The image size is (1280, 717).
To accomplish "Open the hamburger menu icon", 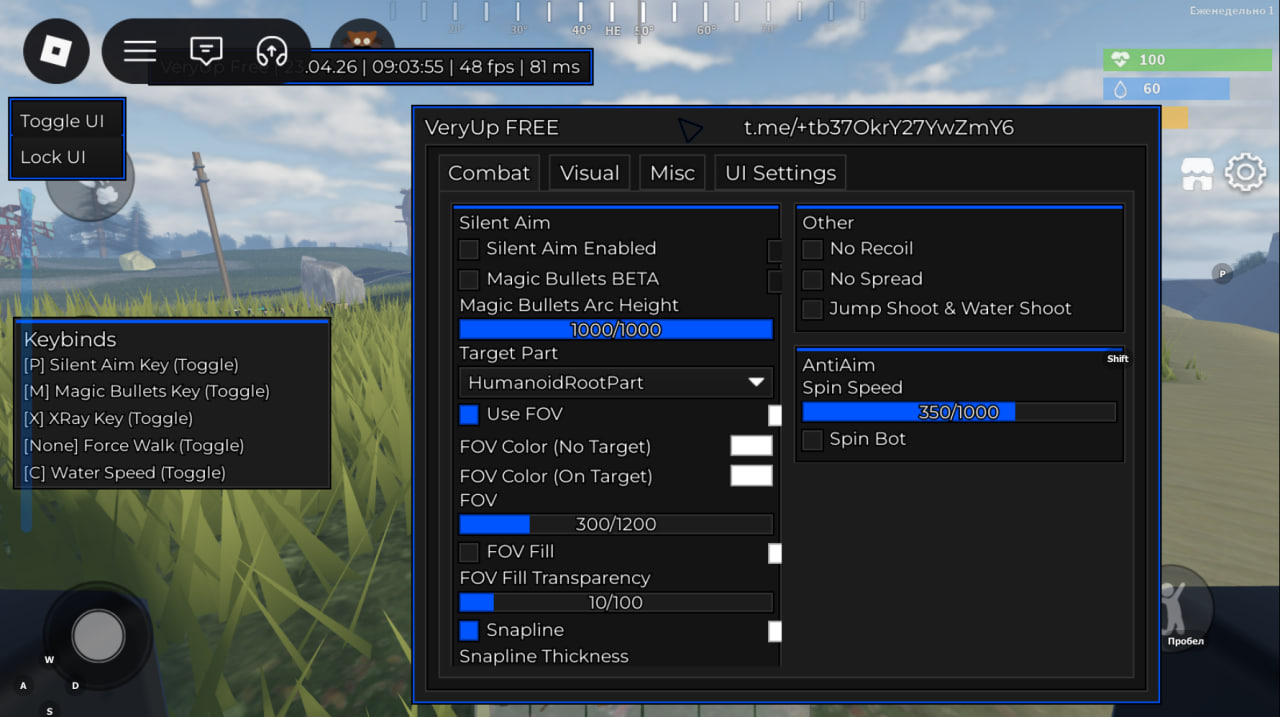I will click(x=140, y=51).
